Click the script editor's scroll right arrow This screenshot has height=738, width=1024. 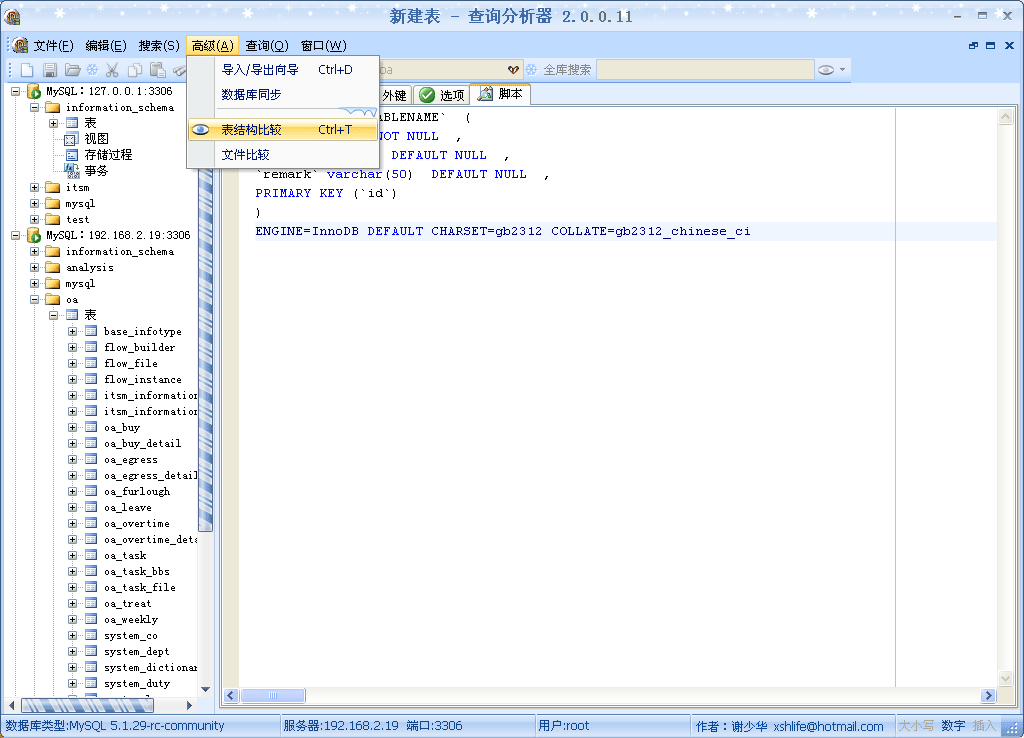pos(988,696)
